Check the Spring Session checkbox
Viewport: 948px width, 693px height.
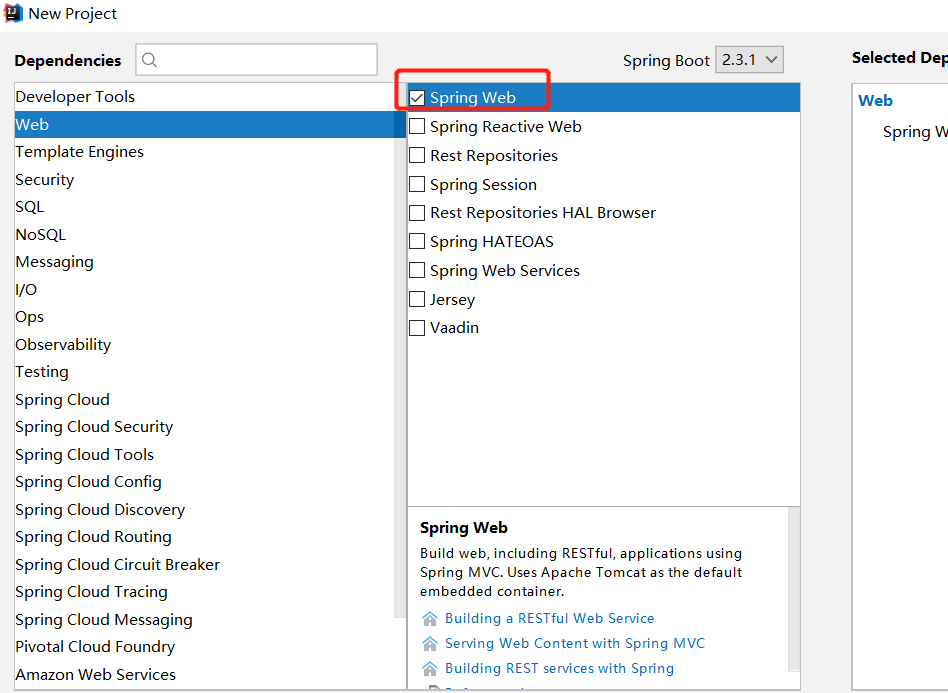pos(417,184)
